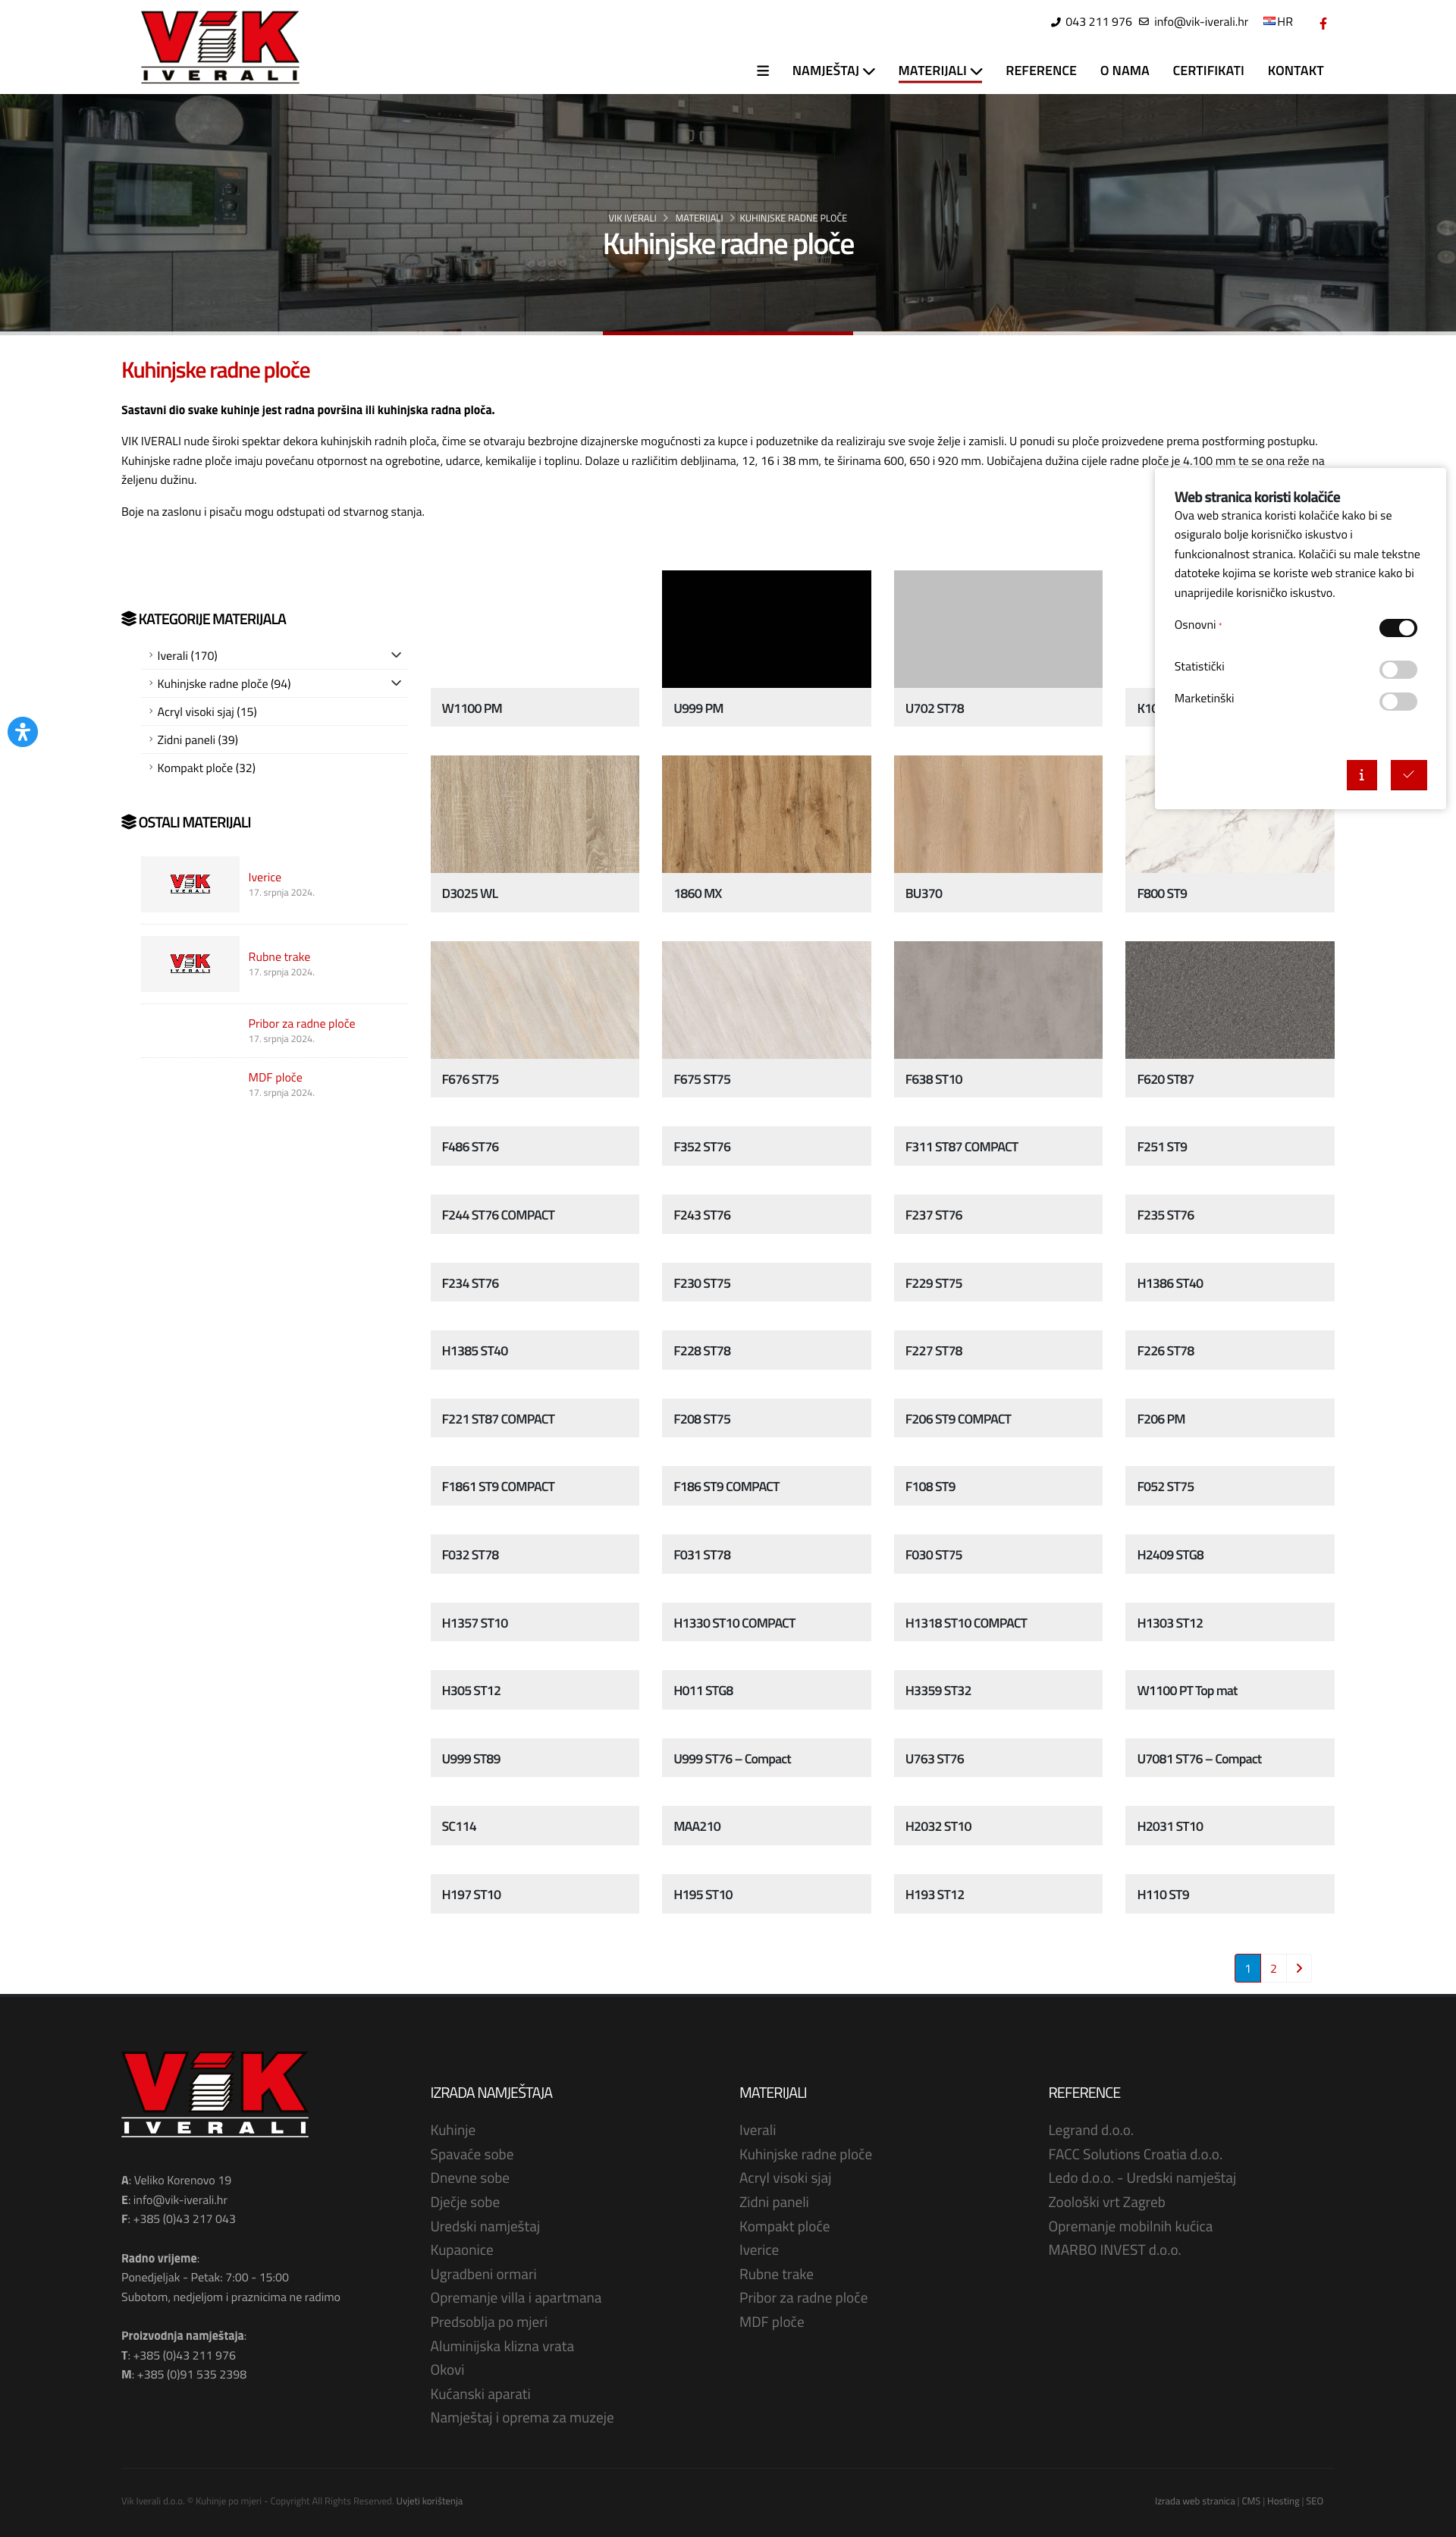Open the Rubne trake link
Viewport: 1456px width, 2537px height.
pos(279,957)
